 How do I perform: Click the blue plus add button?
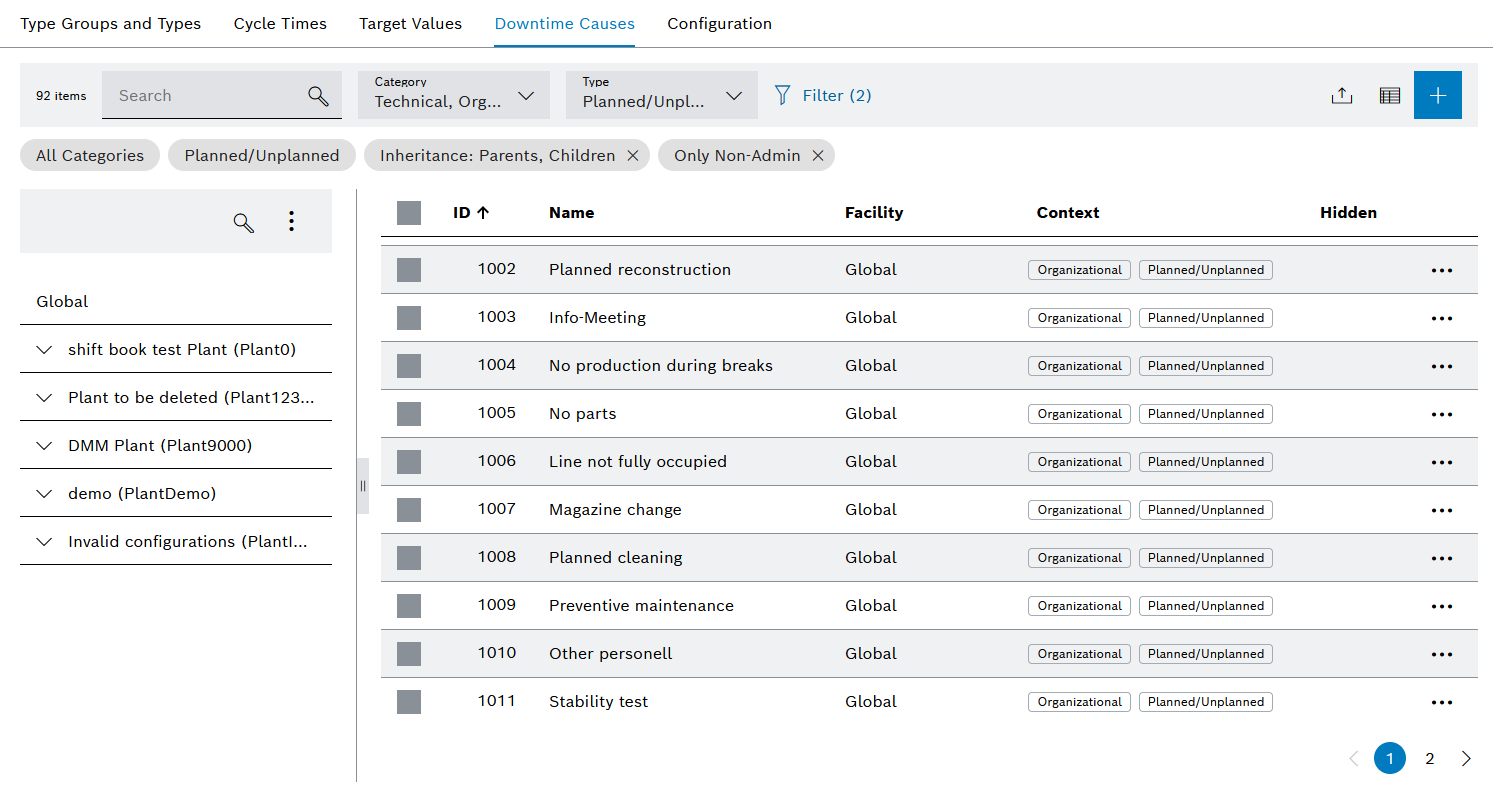[x=1437, y=96]
